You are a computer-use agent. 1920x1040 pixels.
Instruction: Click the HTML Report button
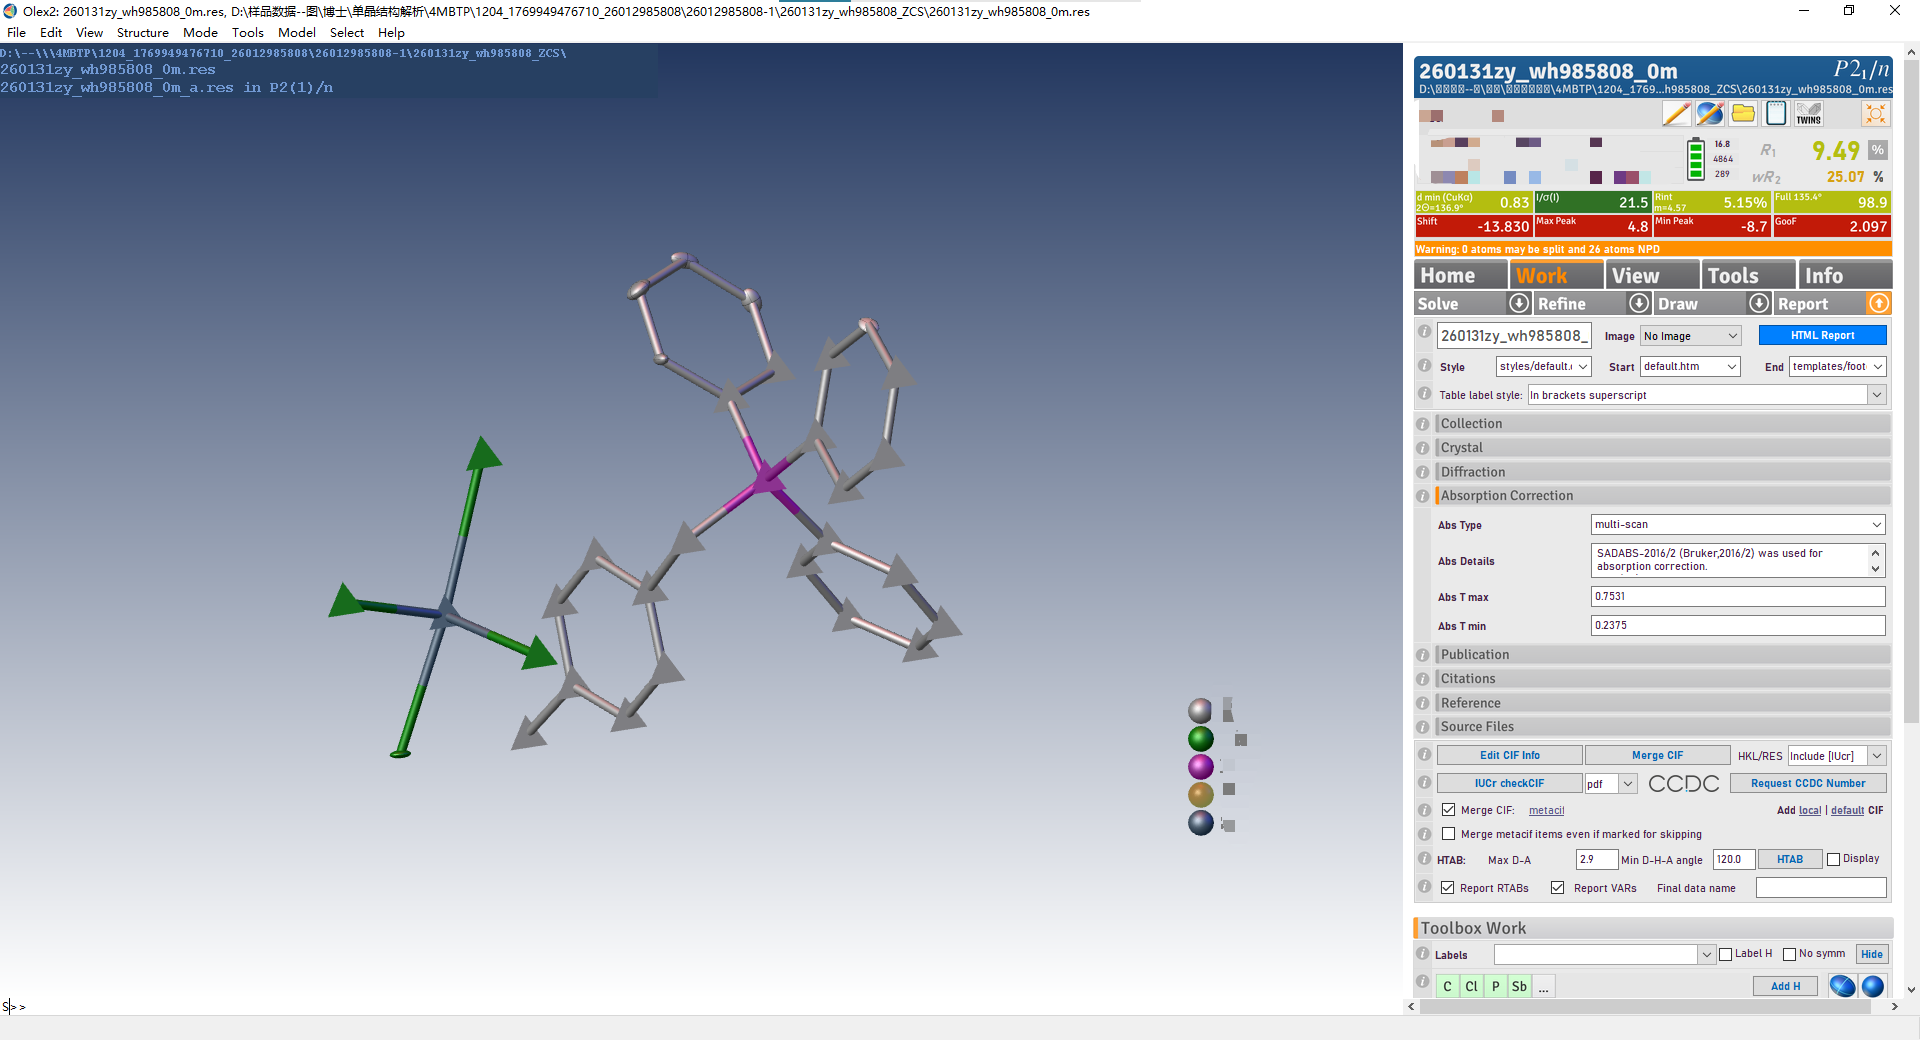click(1822, 336)
